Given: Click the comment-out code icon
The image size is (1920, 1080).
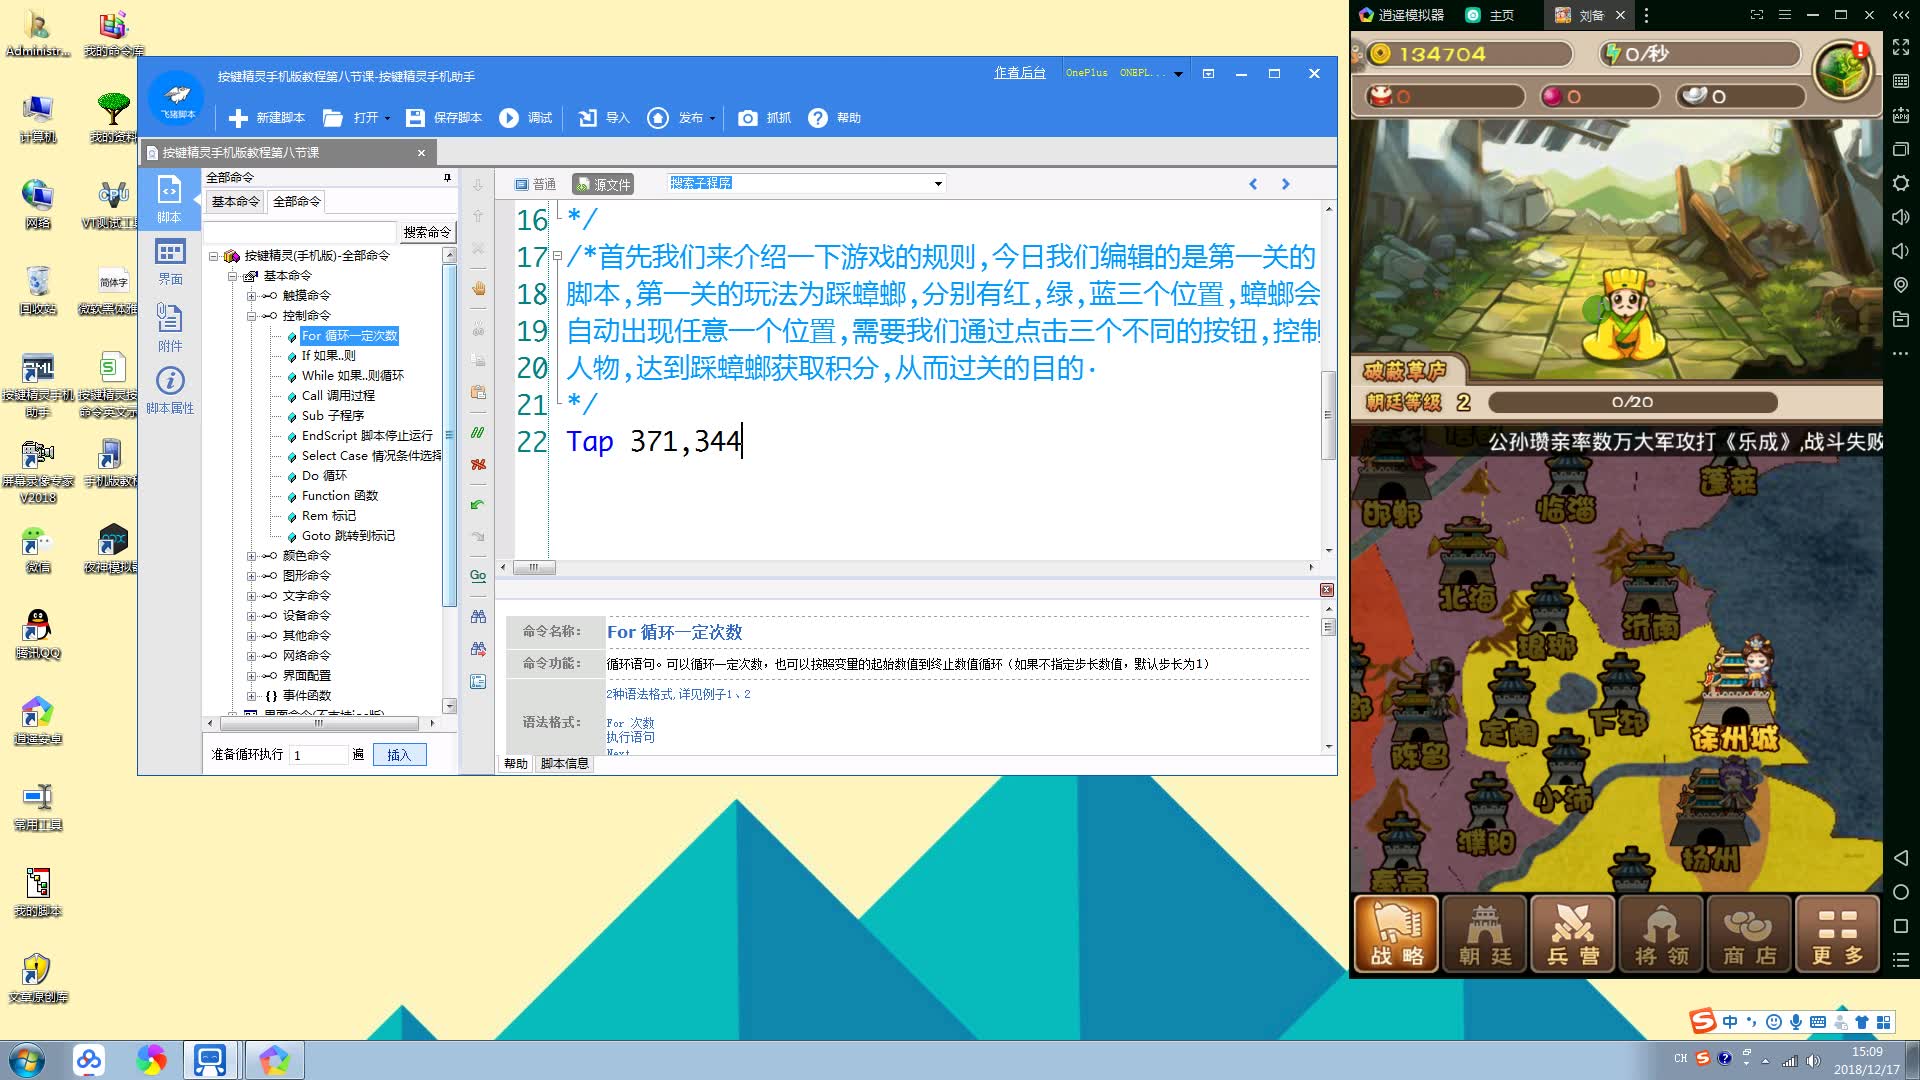Looking at the screenshot, I should [478, 433].
